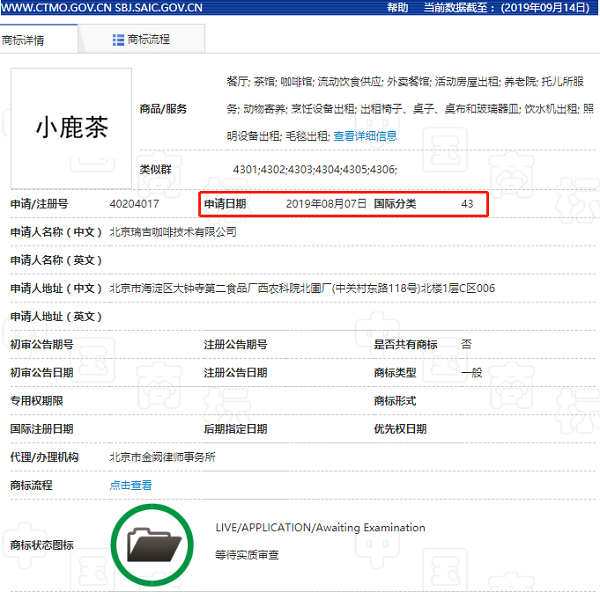This screenshot has height=592, width=600.
Task: Click the 是否共有商标 label
Action: (405, 344)
